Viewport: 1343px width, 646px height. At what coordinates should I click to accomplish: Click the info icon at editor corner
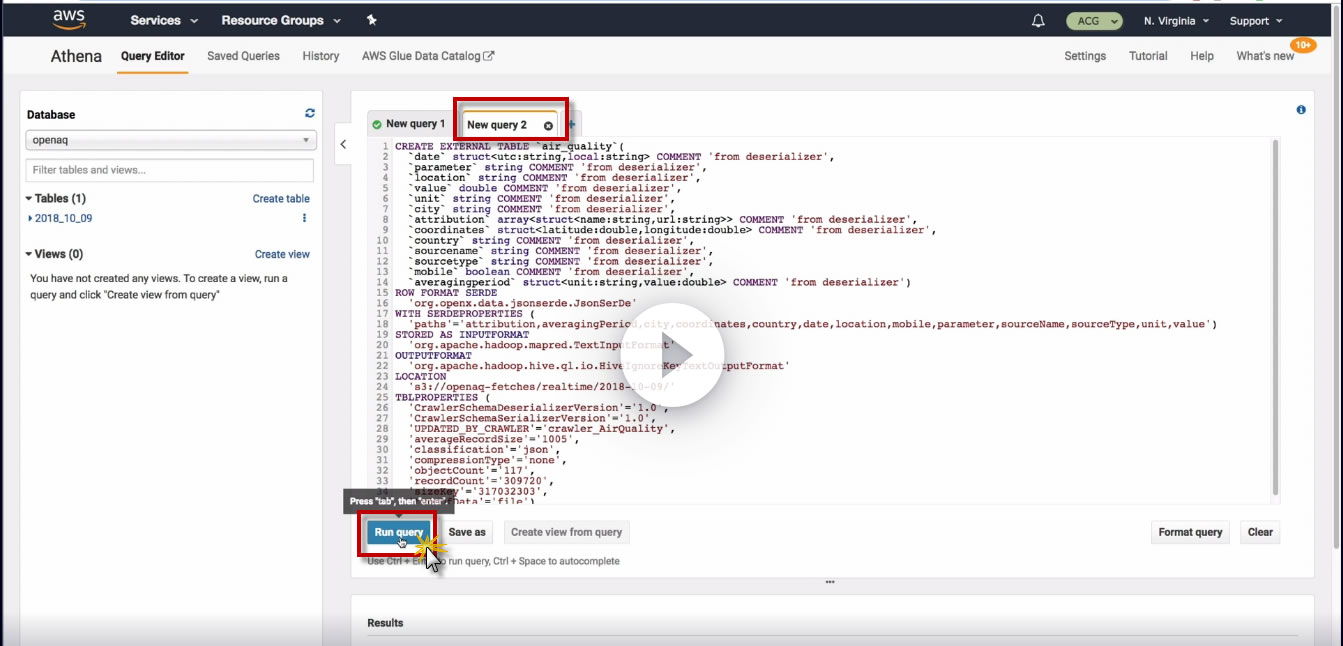(x=1301, y=110)
